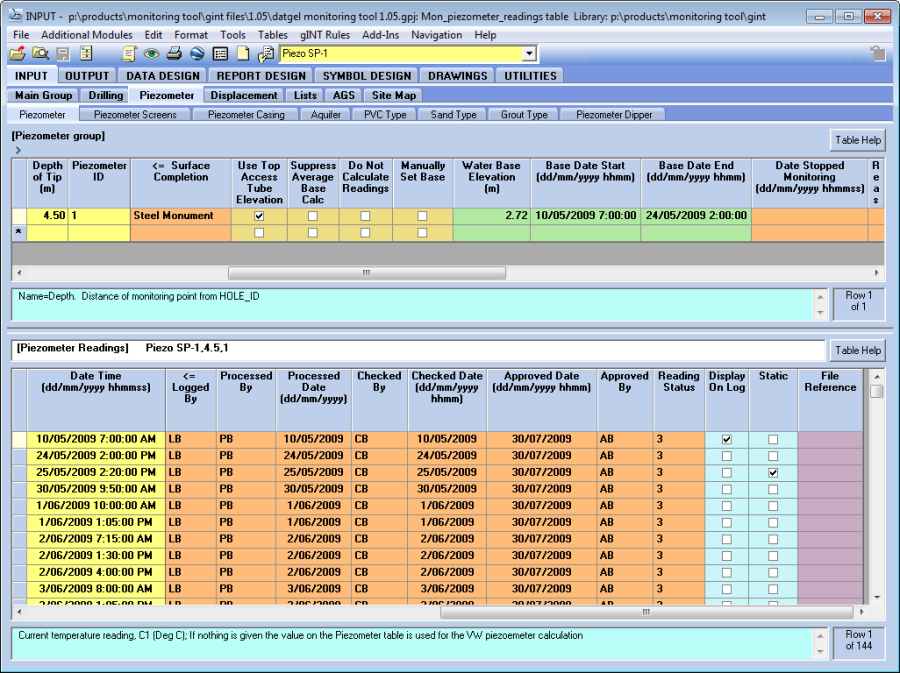Click the Water Base Elevation cell 2.72
This screenshot has width=900, height=673.
[x=491, y=216]
